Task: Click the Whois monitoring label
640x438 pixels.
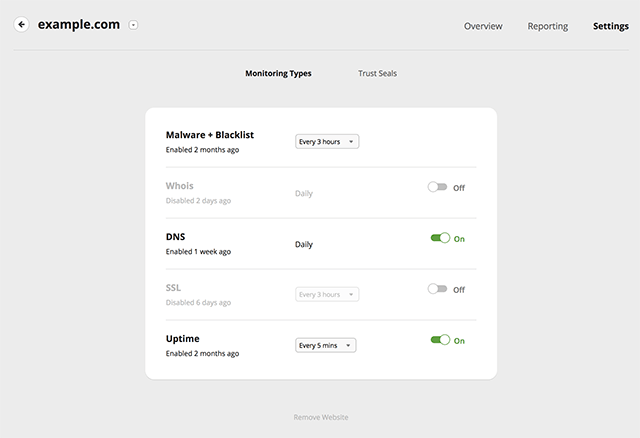Action: [180, 186]
